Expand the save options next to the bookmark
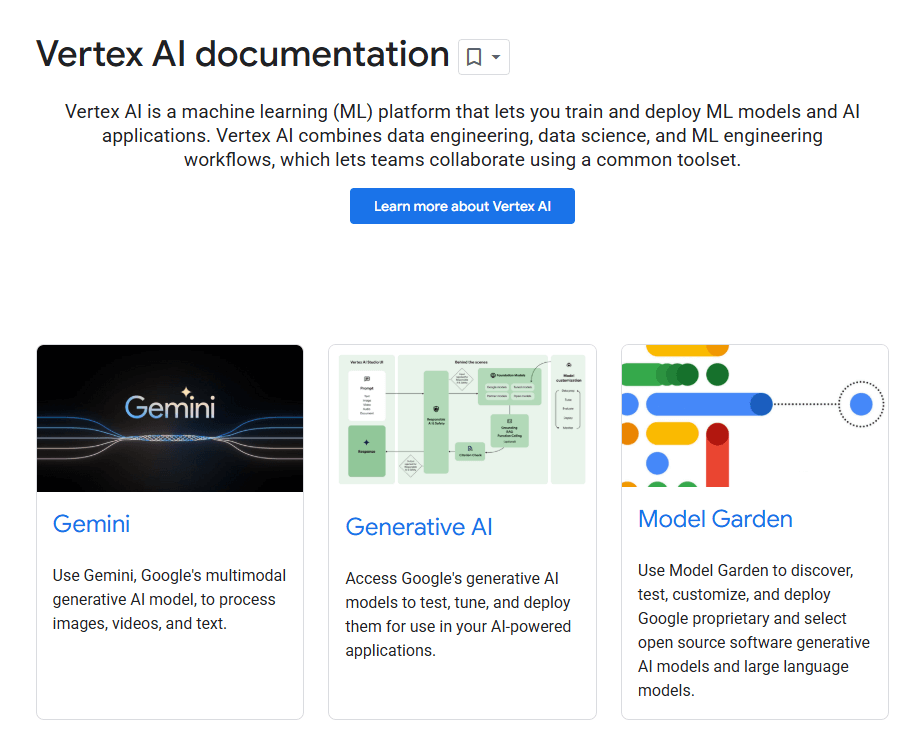 [x=496, y=57]
